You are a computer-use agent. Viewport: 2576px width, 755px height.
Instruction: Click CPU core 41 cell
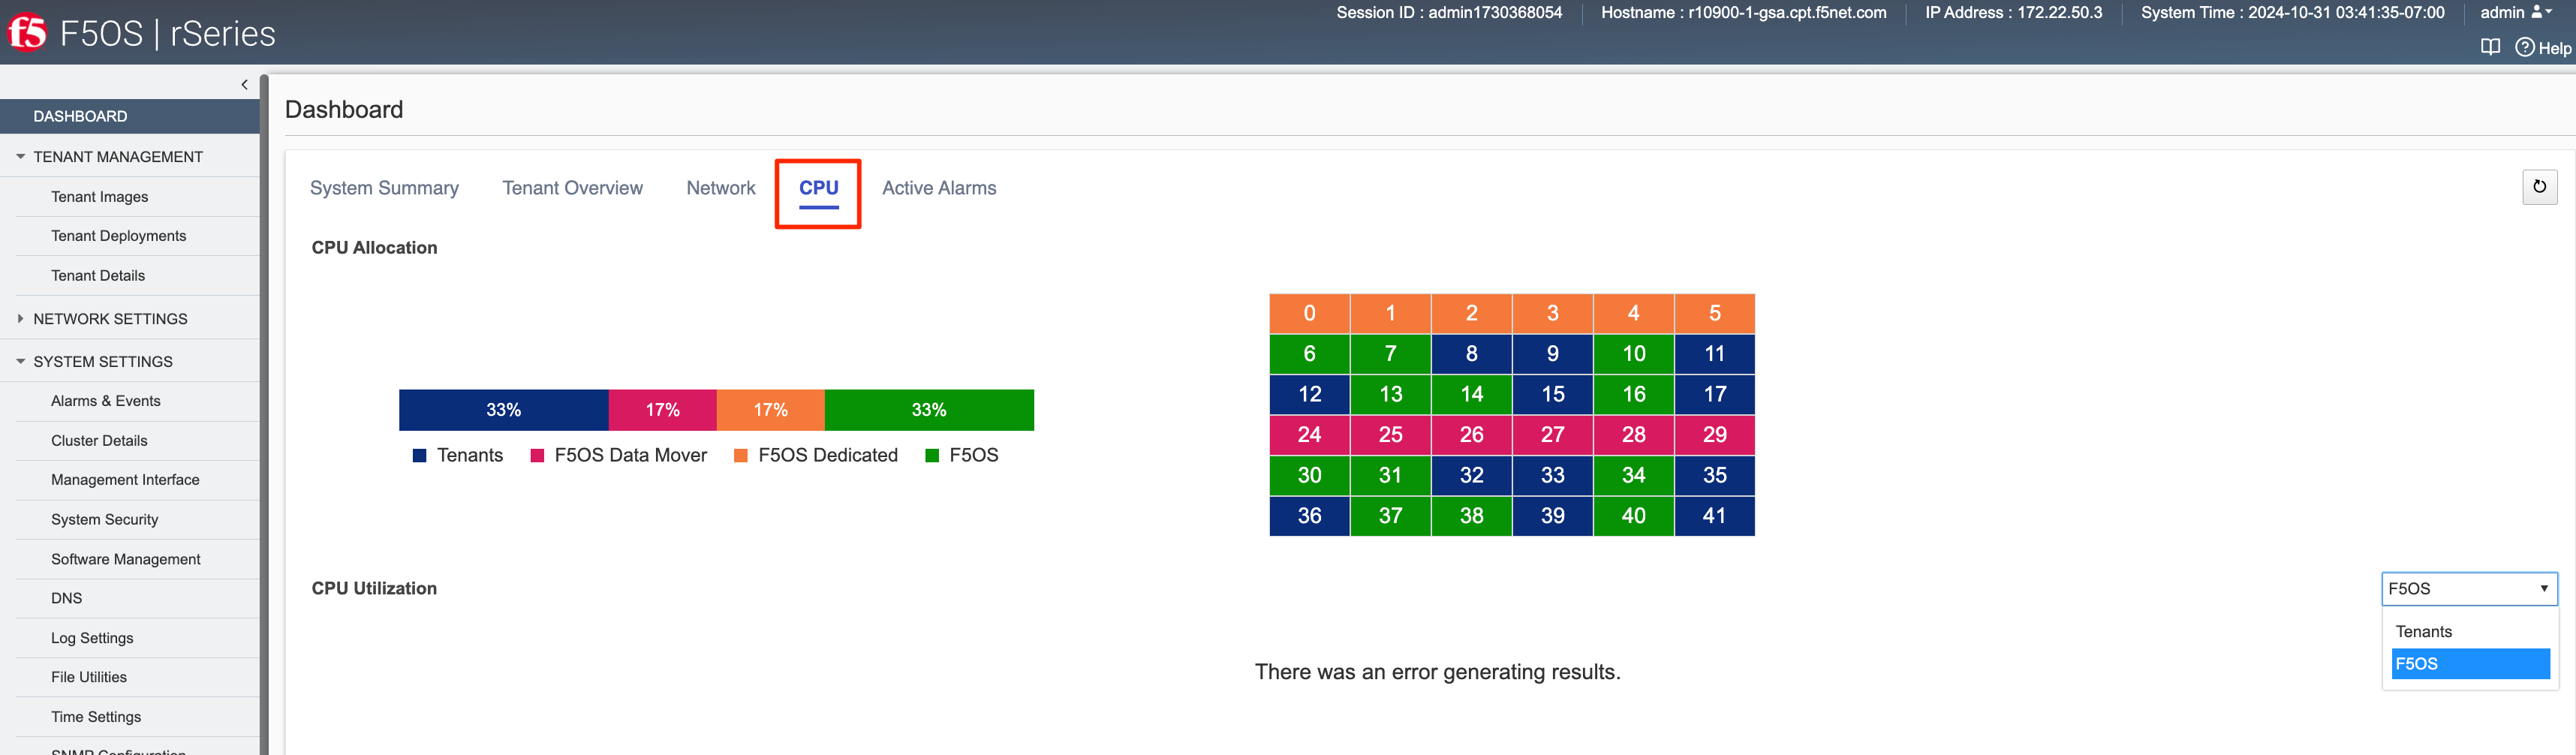point(1714,516)
